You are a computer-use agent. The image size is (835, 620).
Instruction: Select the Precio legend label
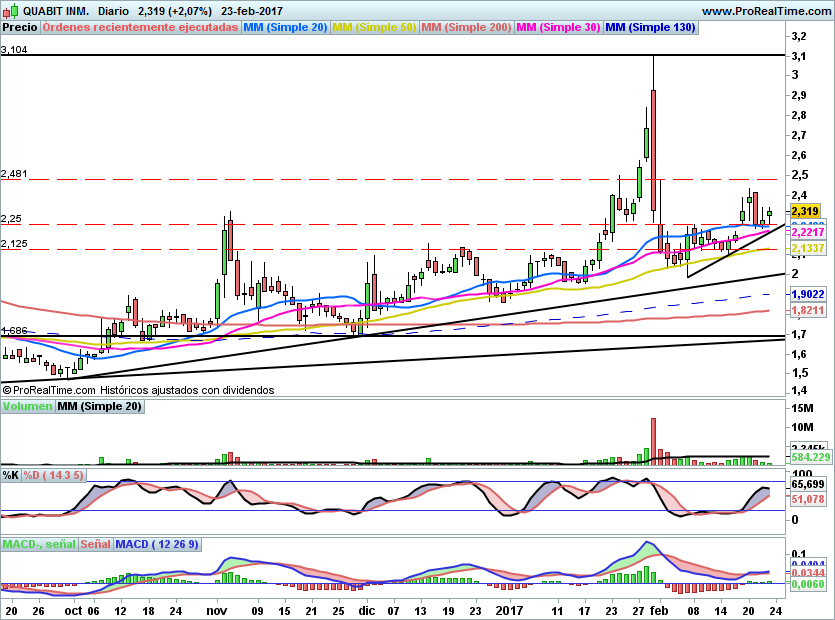20,27
